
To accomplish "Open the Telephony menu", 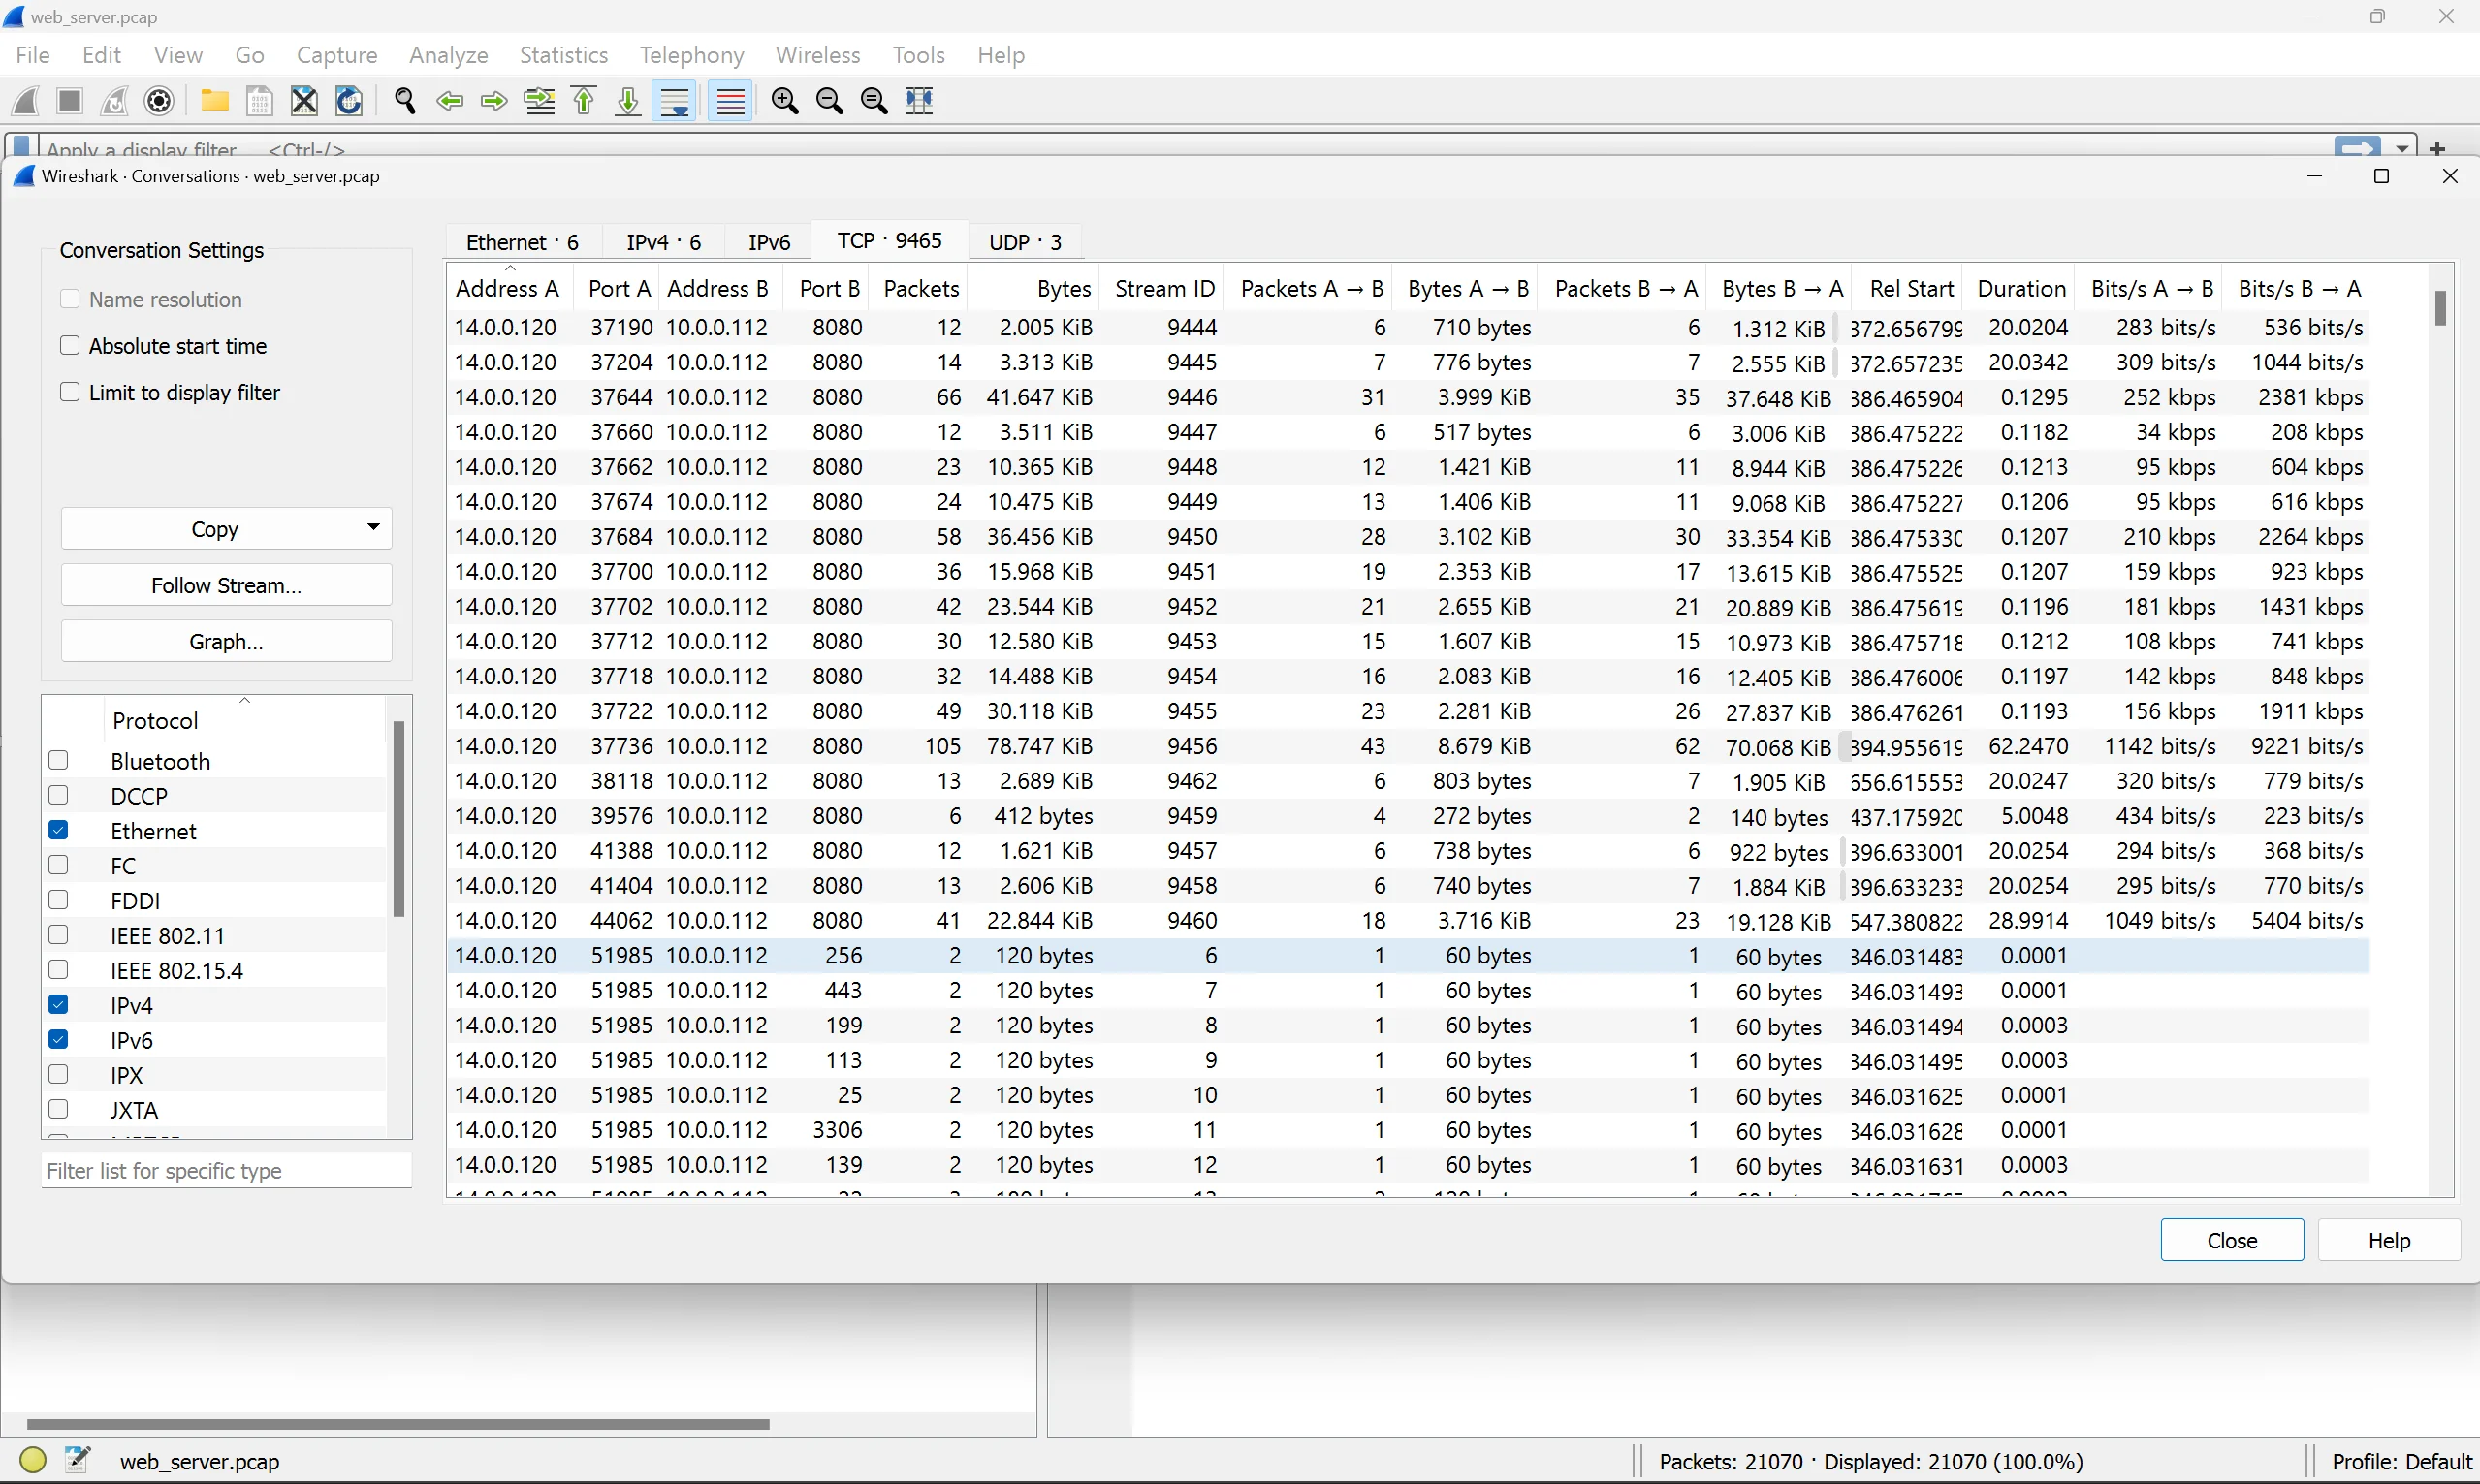I will pyautogui.click(x=691, y=55).
